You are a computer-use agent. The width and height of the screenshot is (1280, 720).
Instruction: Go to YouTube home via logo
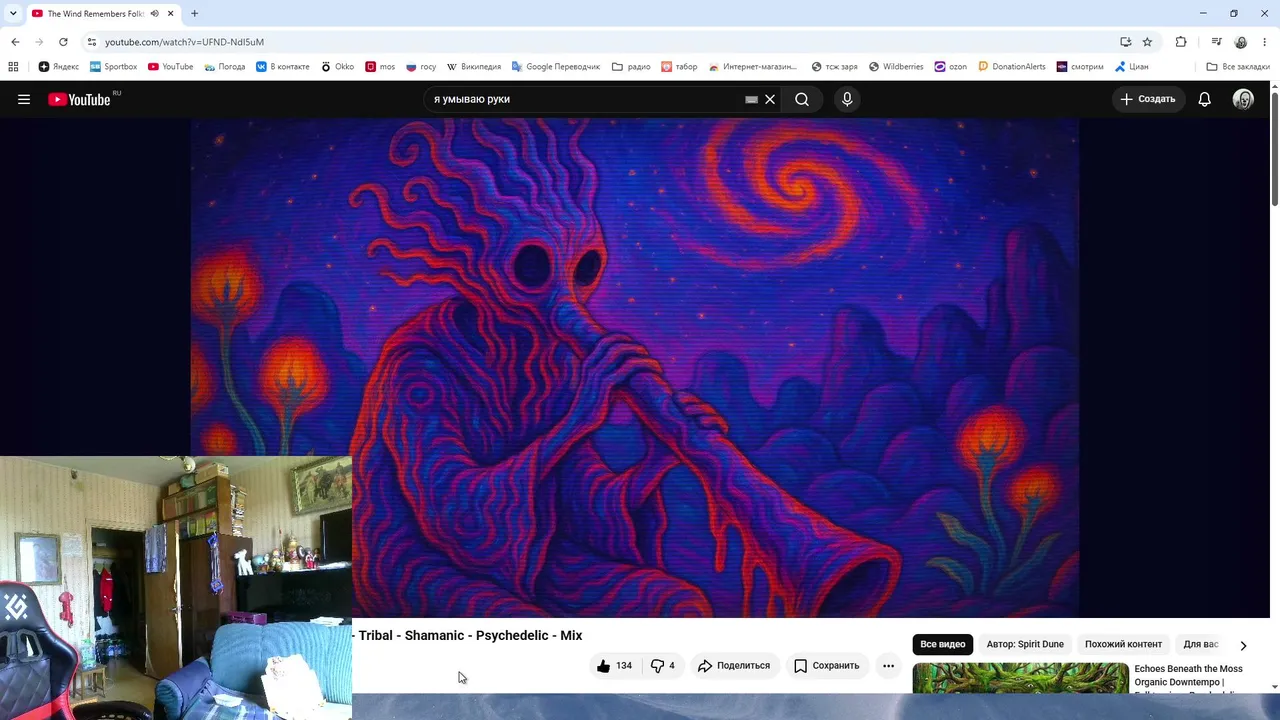coord(79,99)
